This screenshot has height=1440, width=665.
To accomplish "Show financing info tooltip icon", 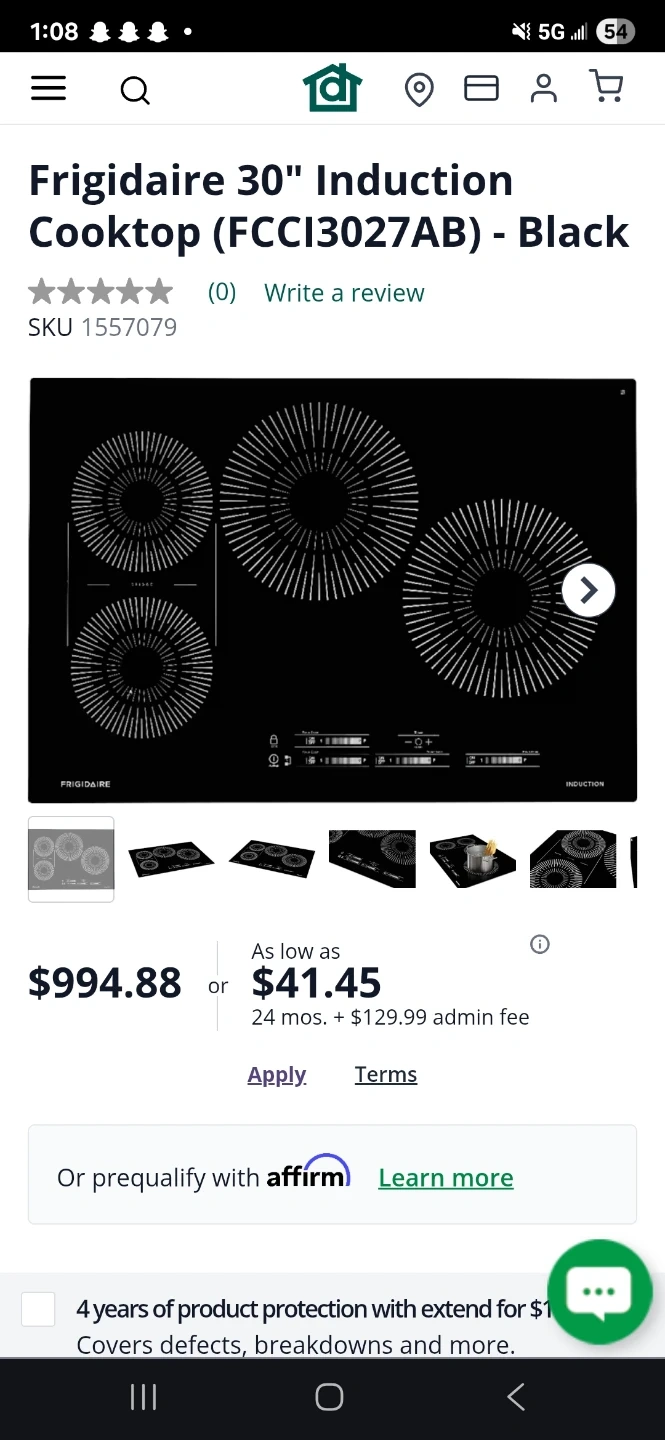I will (x=540, y=944).
